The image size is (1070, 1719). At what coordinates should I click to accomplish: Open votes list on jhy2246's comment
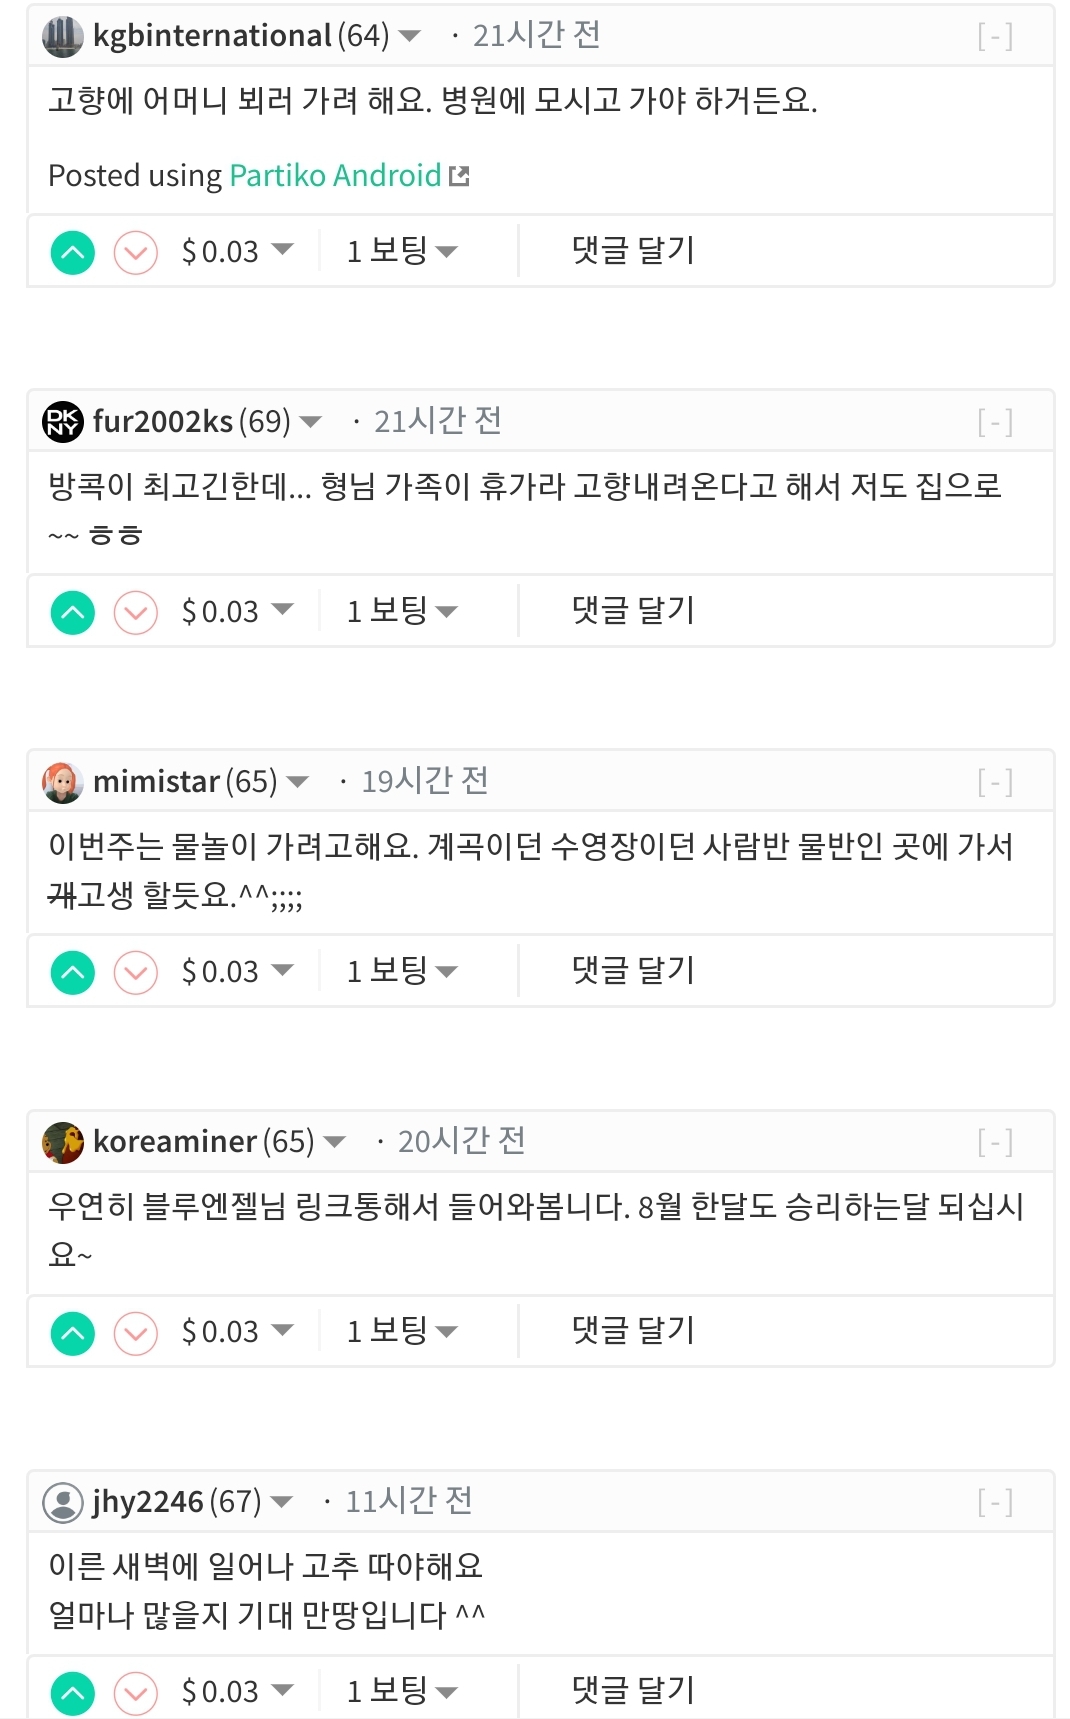[x=401, y=1691]
